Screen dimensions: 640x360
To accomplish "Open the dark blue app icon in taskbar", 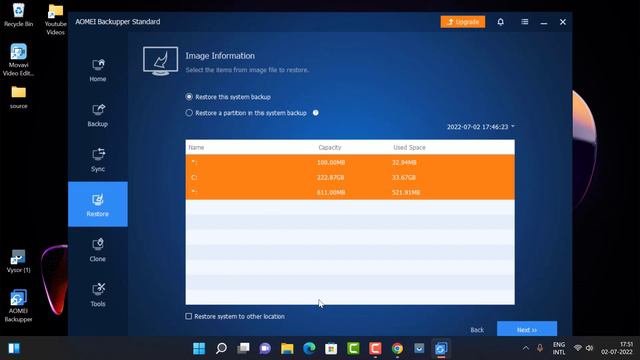I will point(419,348).
